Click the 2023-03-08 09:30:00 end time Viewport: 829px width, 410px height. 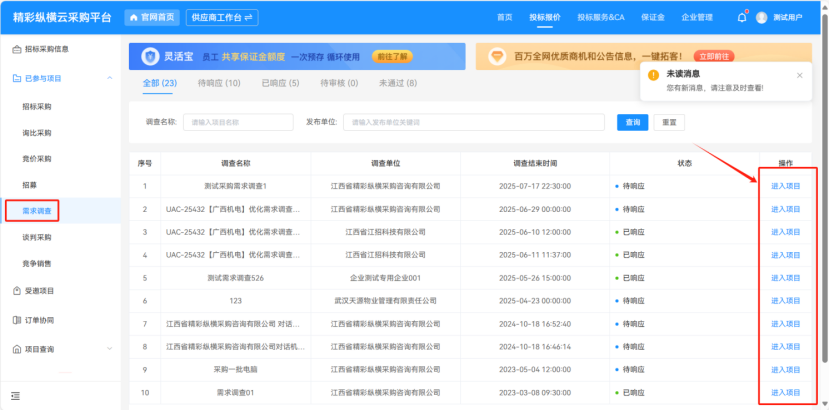tap(535, 393)
